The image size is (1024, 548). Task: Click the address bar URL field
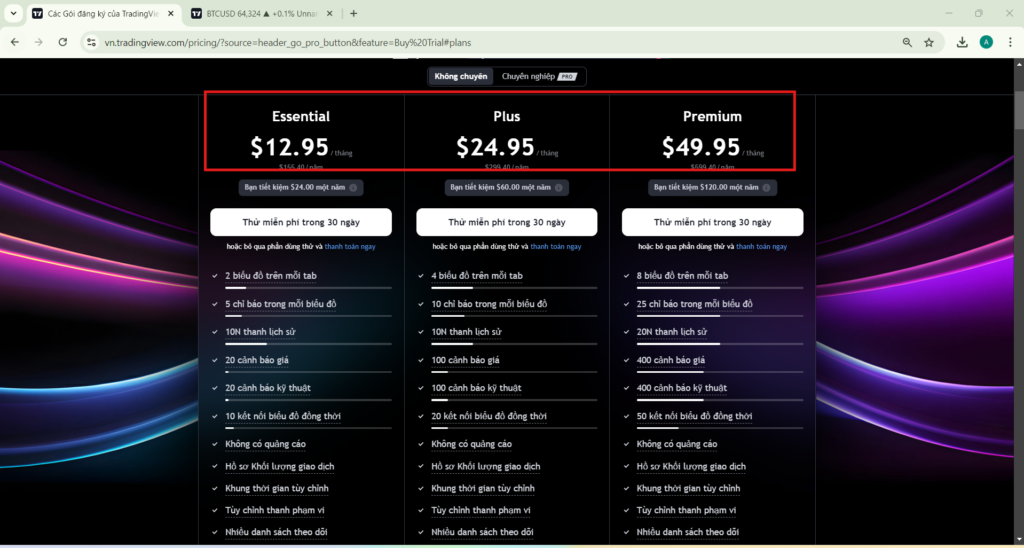[496, 42]
